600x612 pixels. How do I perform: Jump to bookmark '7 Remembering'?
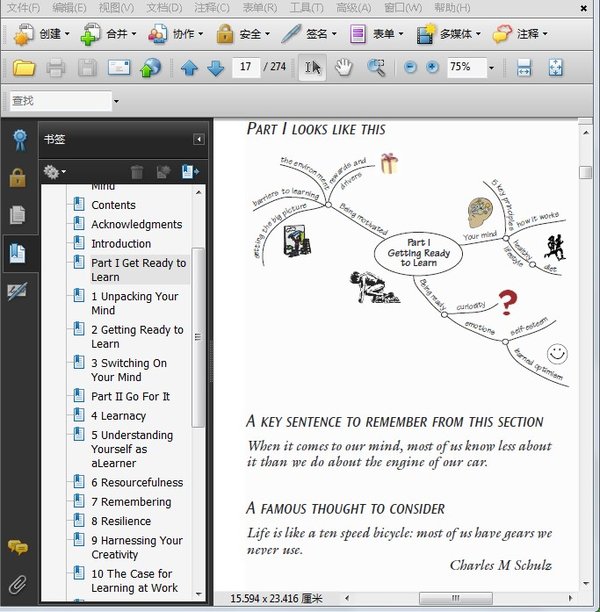pyautogui.click(x=131, y=502)
